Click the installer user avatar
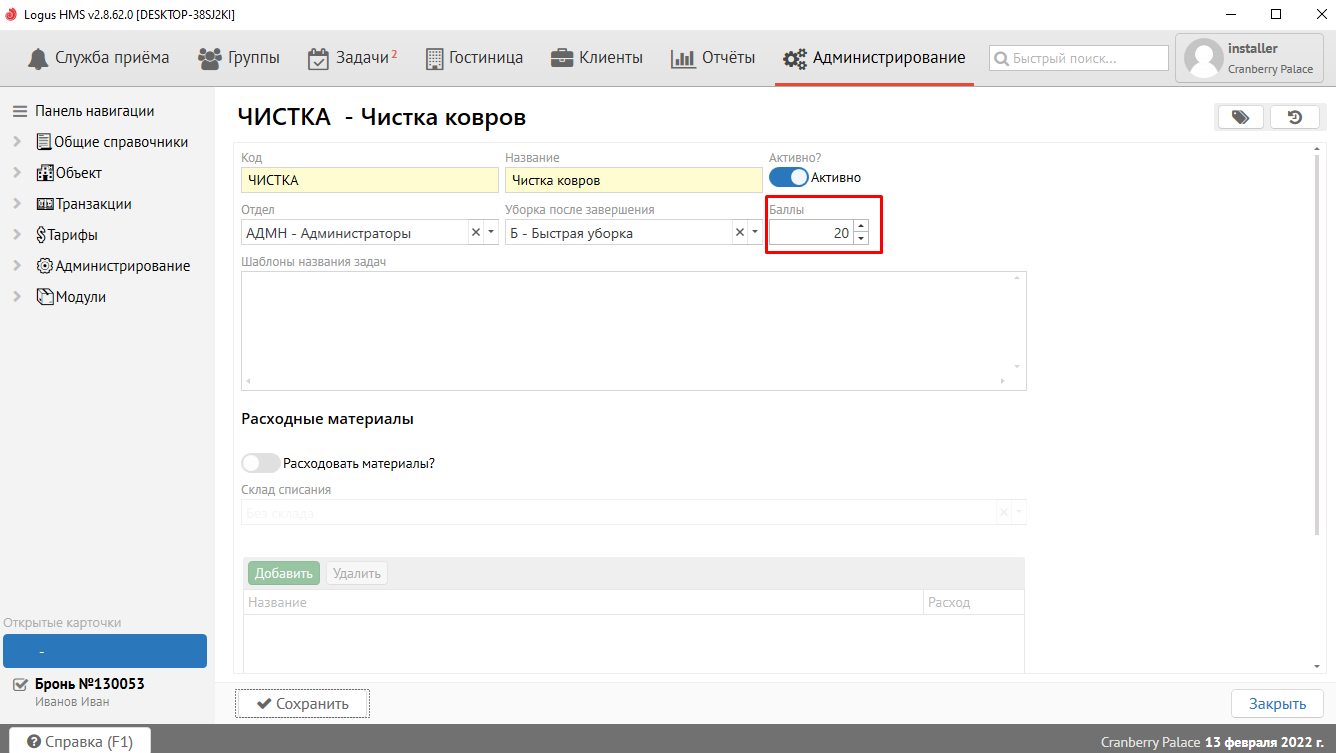Image resolution: width=1336 pixels, height=753 pixels. 1202,59
